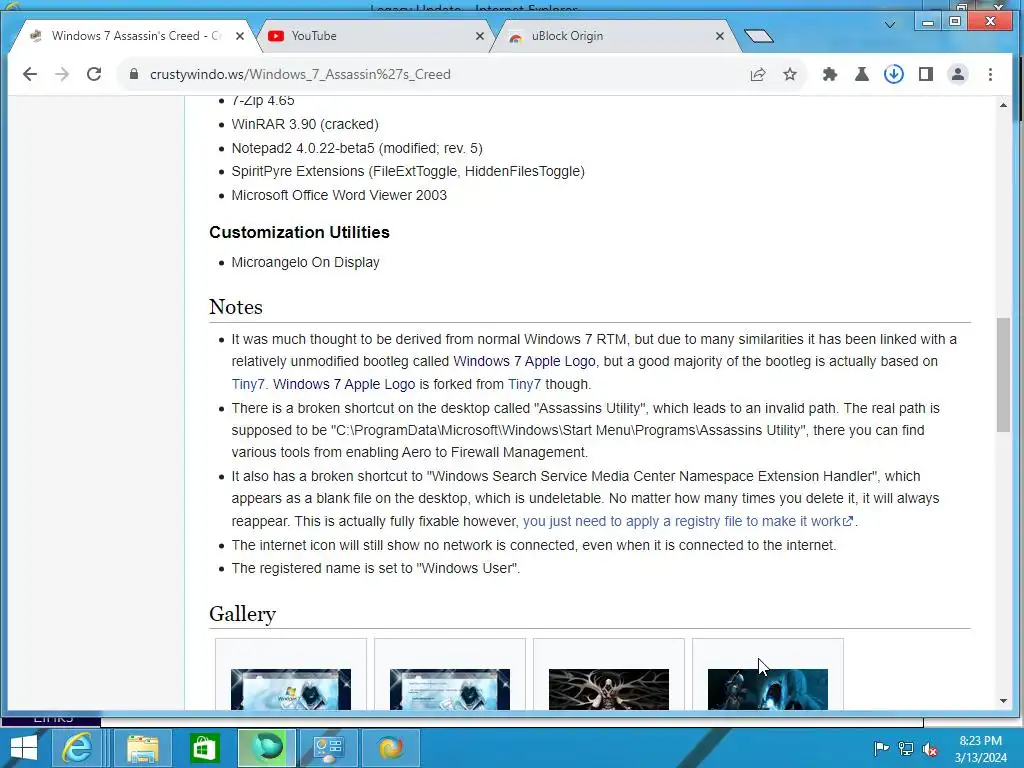Toggle the browser side panel
This screenshot has width=1024, height=768.
click(x=925, y=74)
